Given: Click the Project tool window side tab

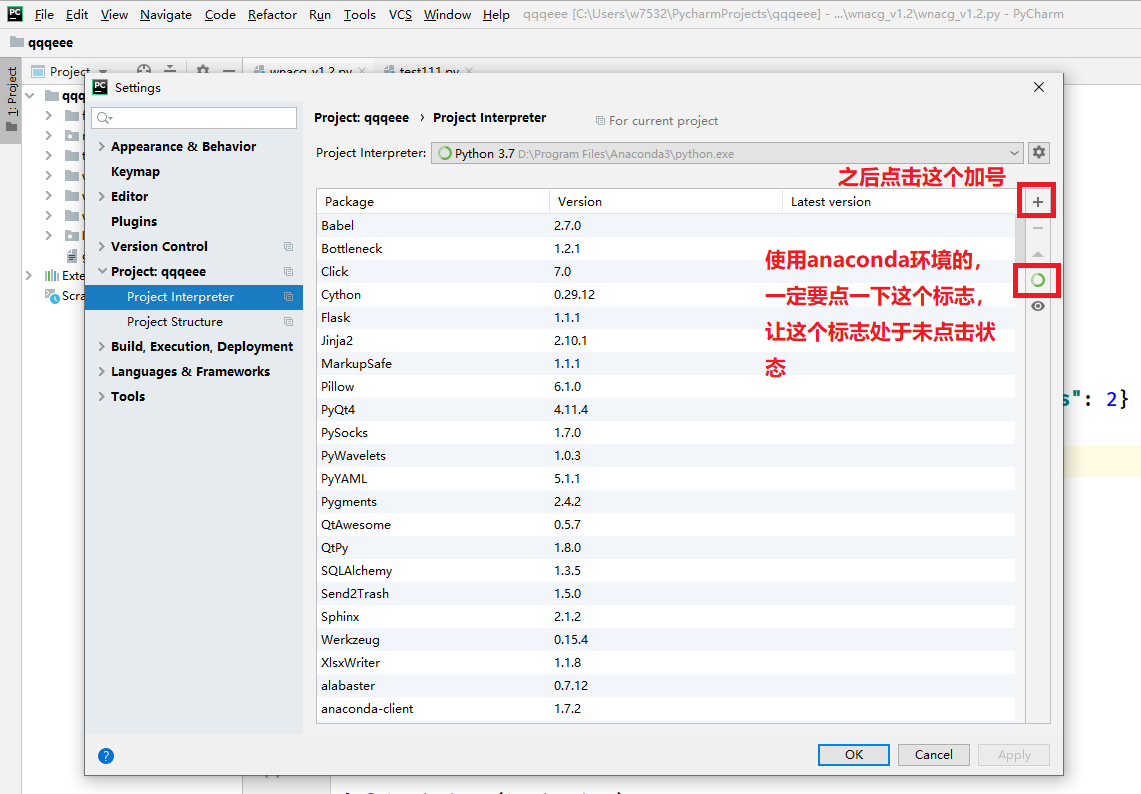Looking at the screenshot, I should coord(11,100).
